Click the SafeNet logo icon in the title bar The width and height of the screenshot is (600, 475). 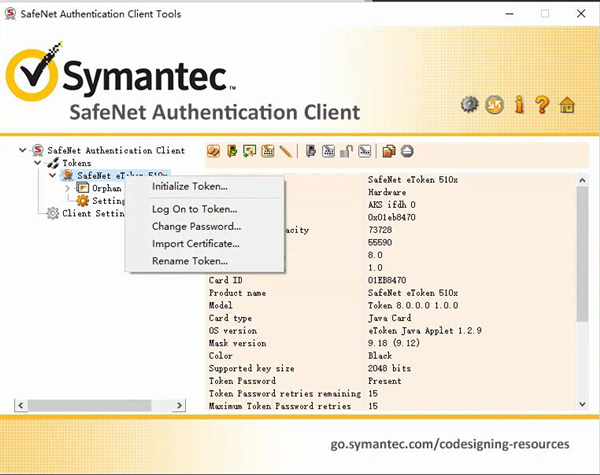pyautogui.click(x=10, y=14)
